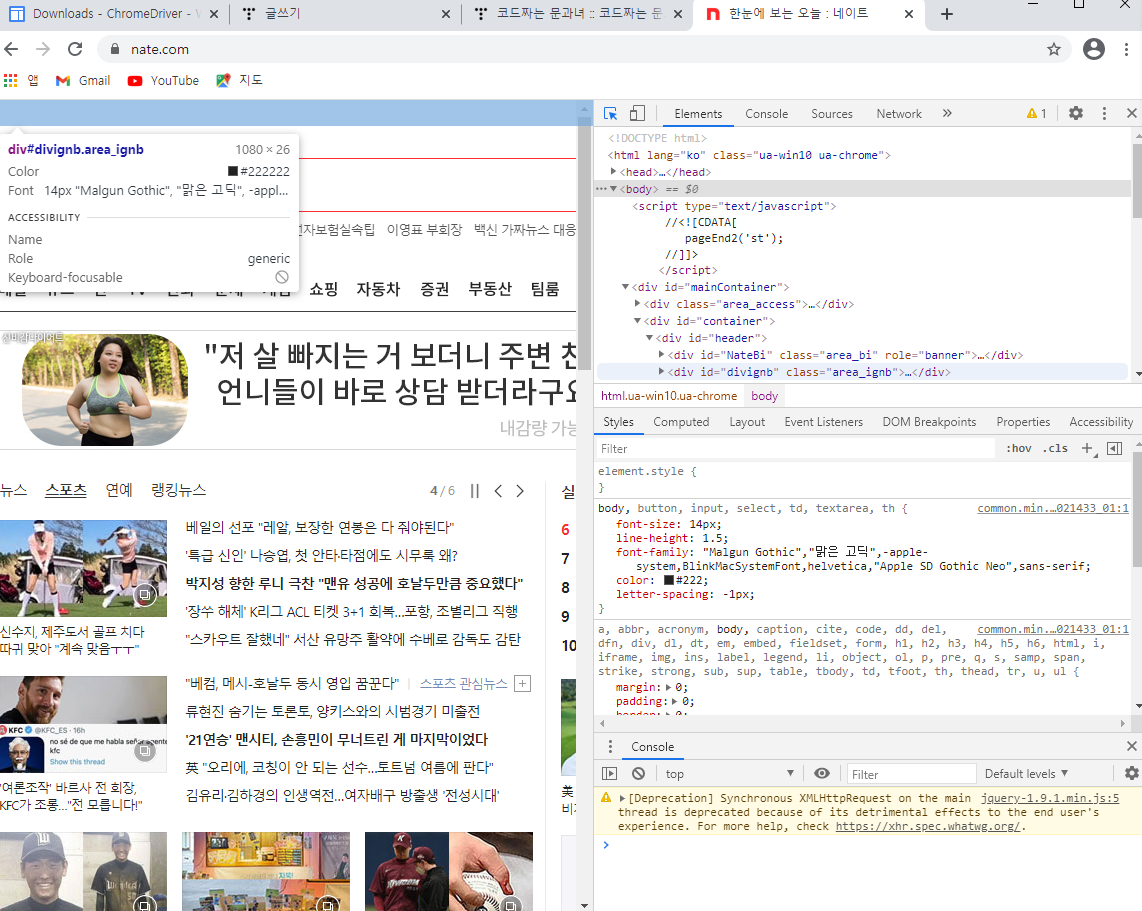This screenshot has width=1142, height=911.
Task: Open the YouTube bookmark
Action: [x=163, y=81]
